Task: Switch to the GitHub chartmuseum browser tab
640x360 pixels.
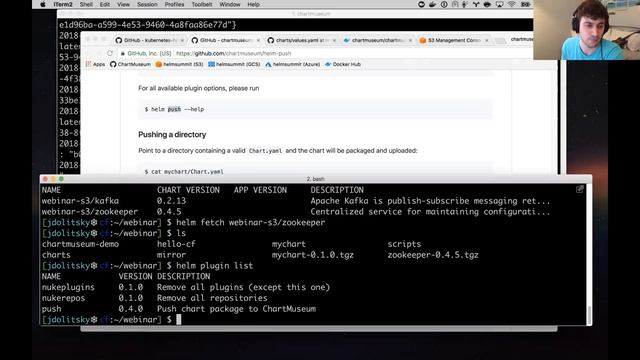Action: point(225,40)
